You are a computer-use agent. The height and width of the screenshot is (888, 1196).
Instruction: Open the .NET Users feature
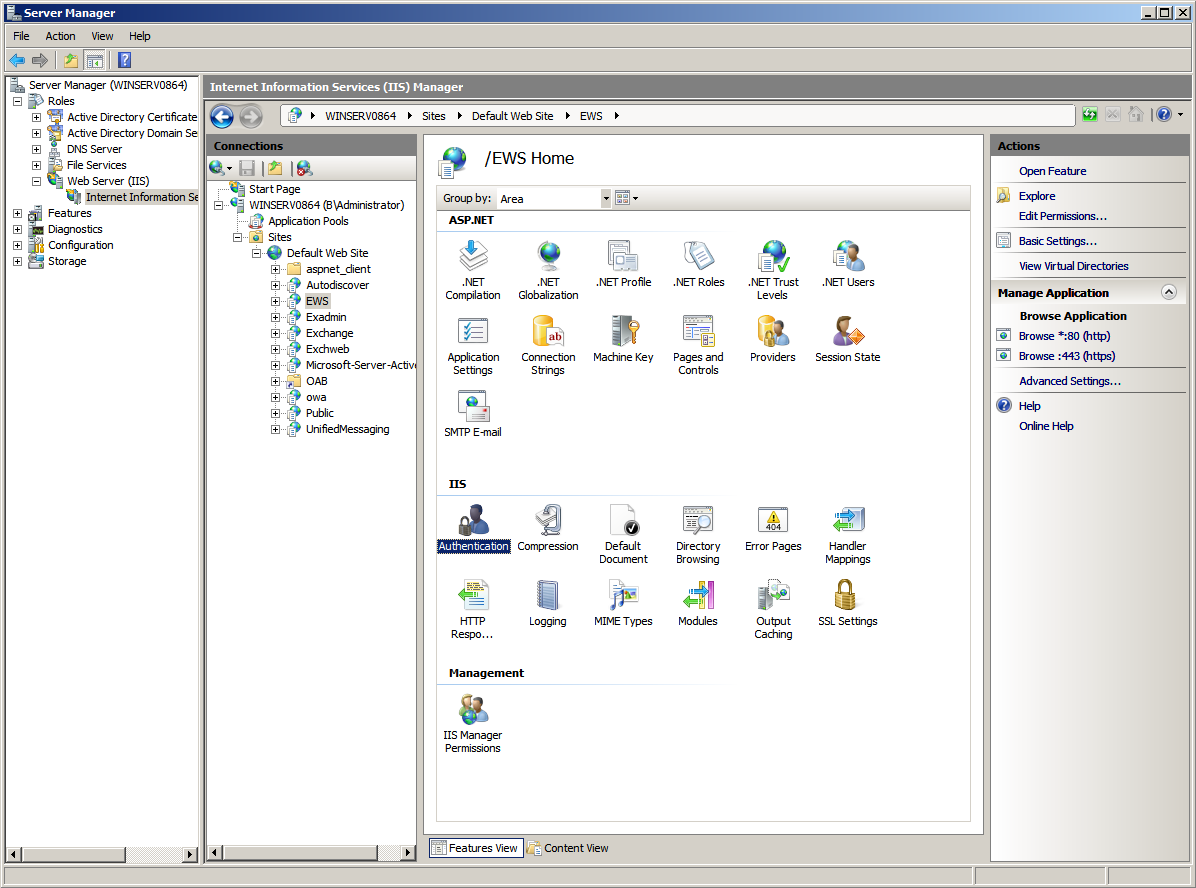coord(847,263)
